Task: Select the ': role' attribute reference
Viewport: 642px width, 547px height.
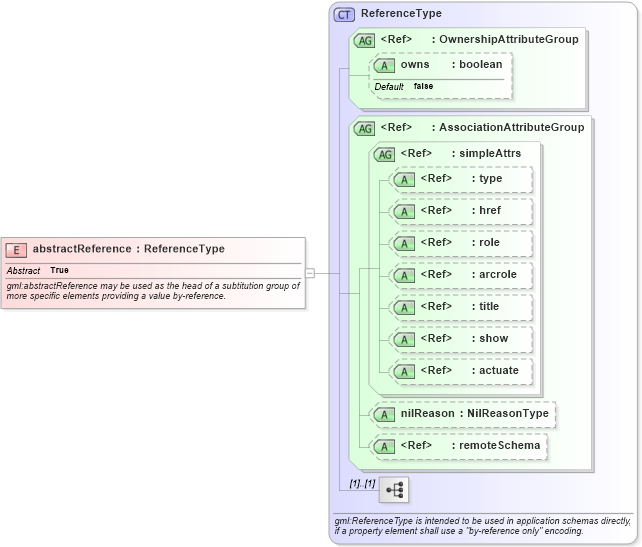Action: pyautogui.click(x=486, y=242)
